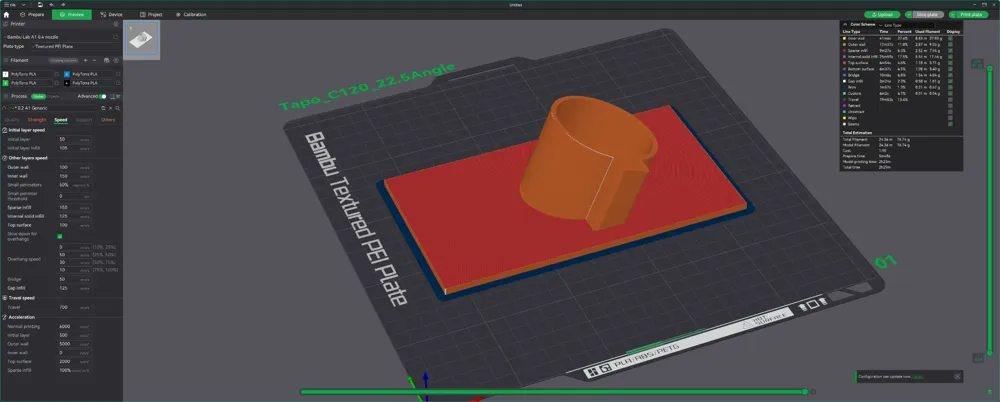Open the Strength settings tab
Viewport: 1000px width, 402px height.
pos(37,119)
